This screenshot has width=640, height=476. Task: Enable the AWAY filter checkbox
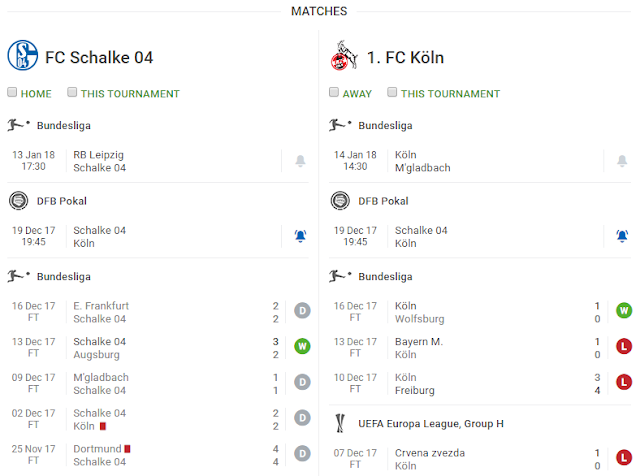point(334,93)
